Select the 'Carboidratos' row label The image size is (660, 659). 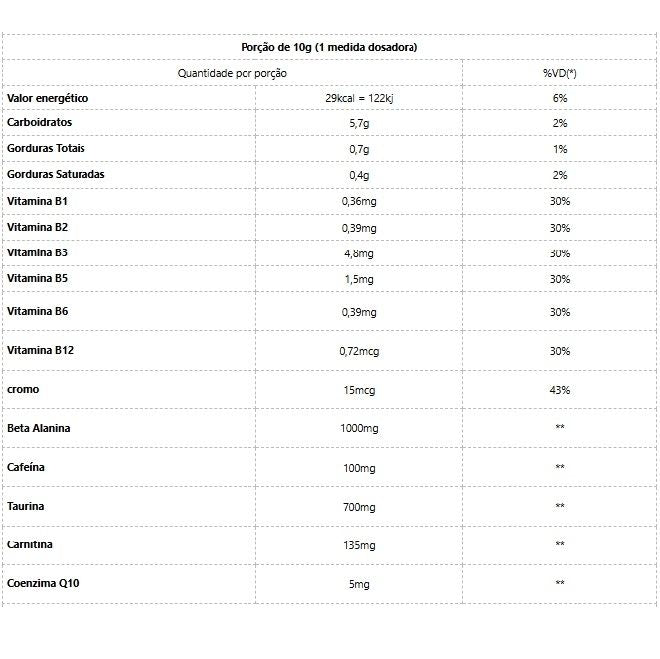(x=40, y=122)
